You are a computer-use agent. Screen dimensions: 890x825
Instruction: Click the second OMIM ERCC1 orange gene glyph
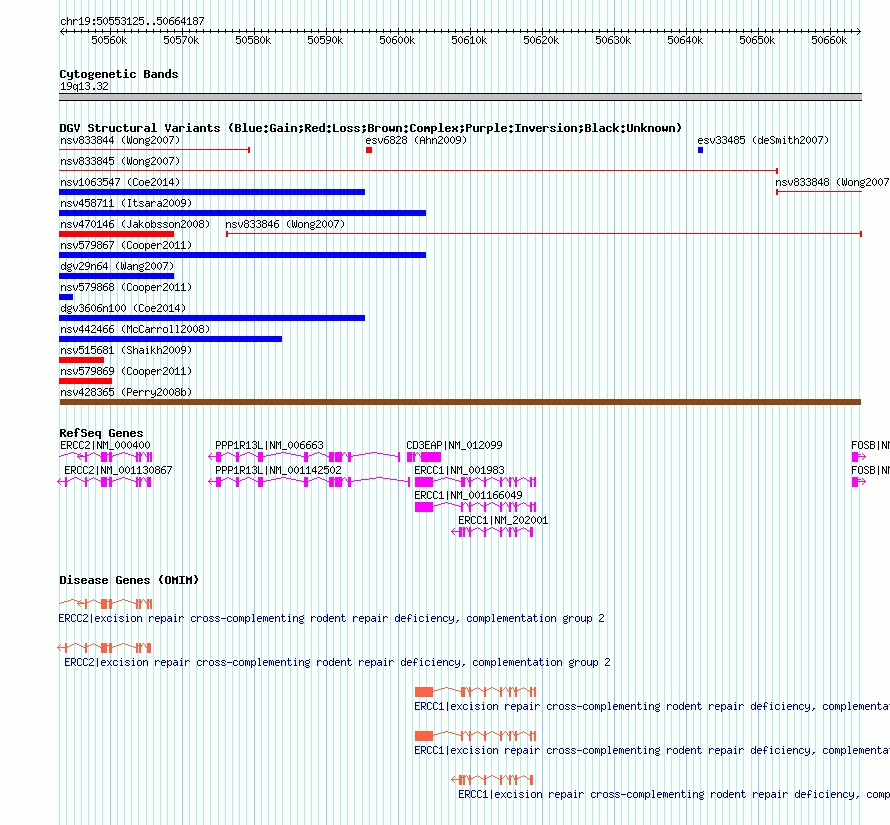click(x=475, y=736)
